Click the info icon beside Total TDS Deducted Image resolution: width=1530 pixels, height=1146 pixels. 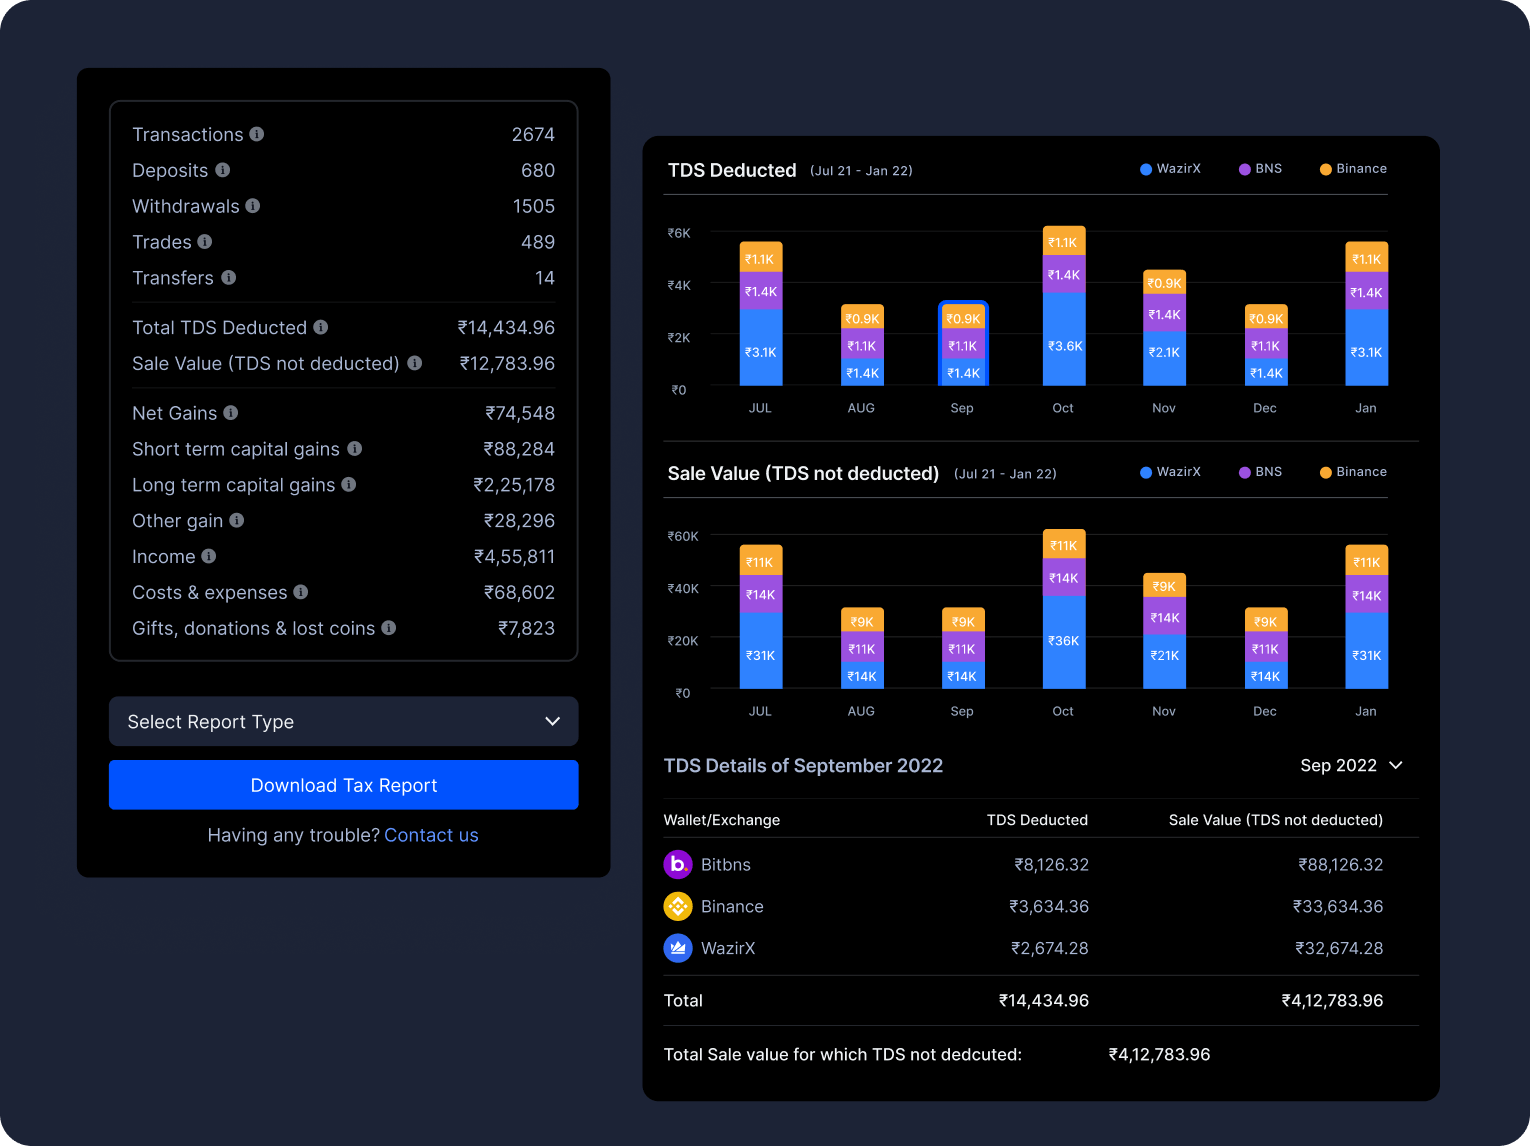320,327
